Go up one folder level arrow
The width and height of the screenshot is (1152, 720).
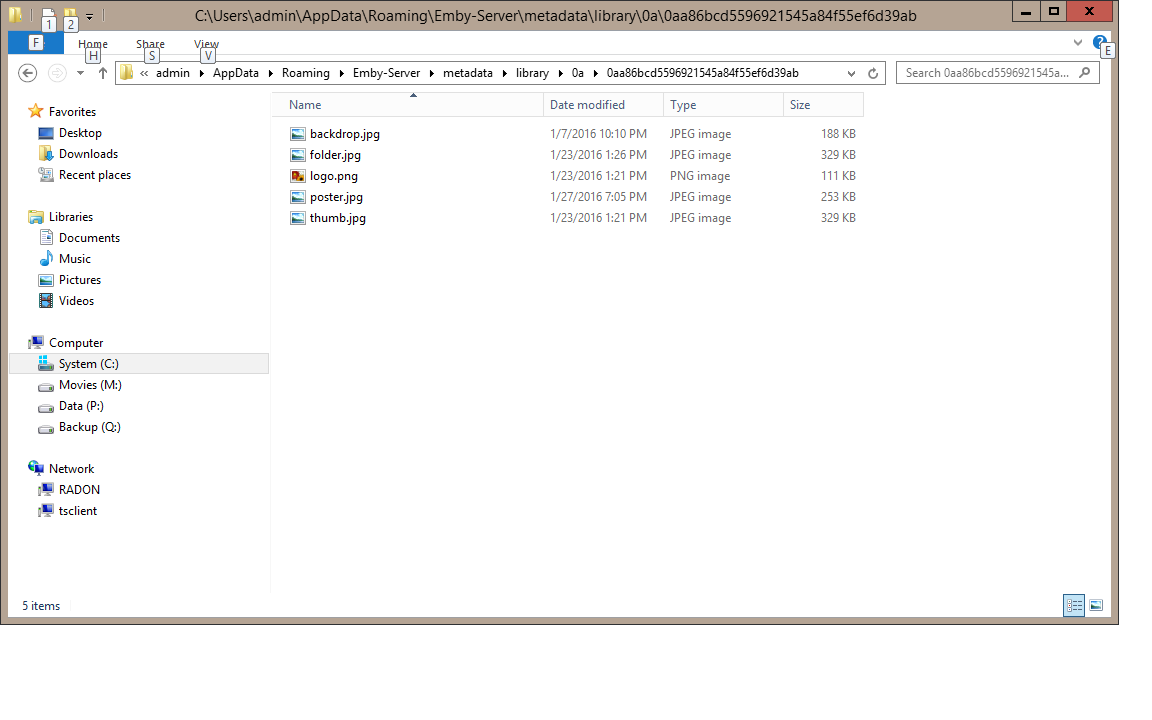coord(103,73)
